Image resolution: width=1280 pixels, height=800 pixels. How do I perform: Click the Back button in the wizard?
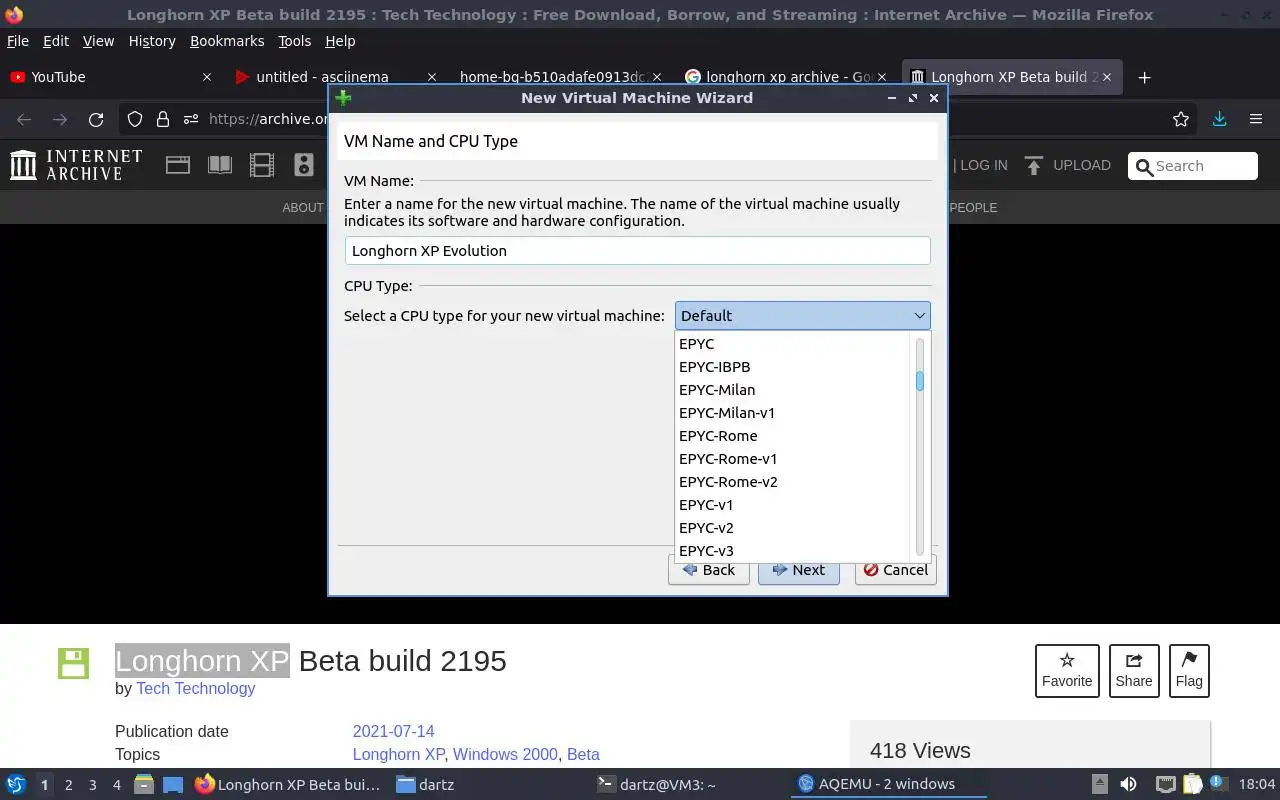point(708,570)
